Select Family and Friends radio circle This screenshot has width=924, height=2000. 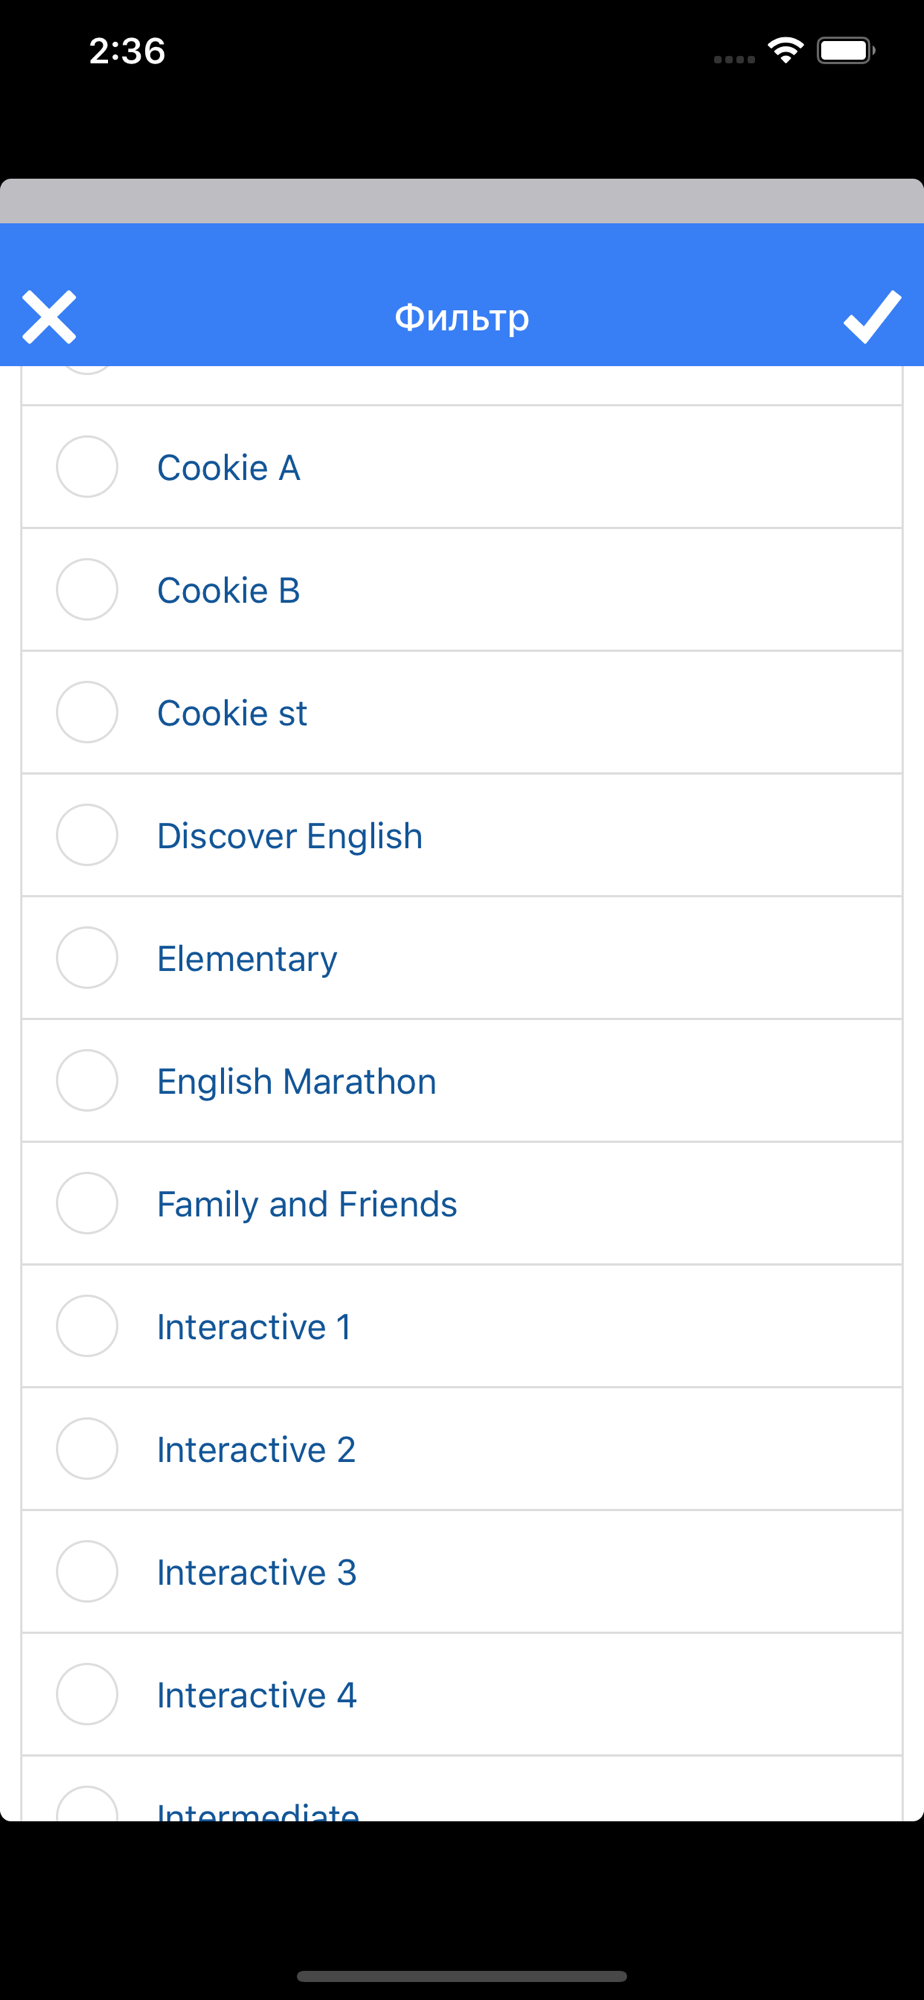87,1204
